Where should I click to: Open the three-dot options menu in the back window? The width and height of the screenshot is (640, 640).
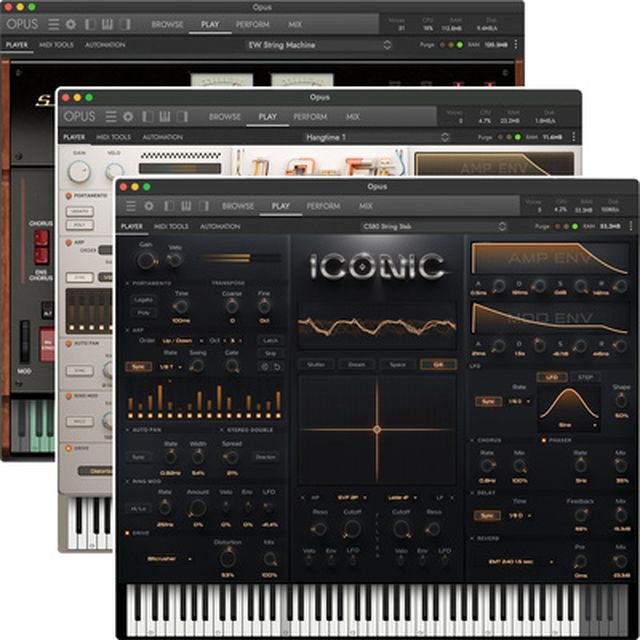click(x=516, y=44)
